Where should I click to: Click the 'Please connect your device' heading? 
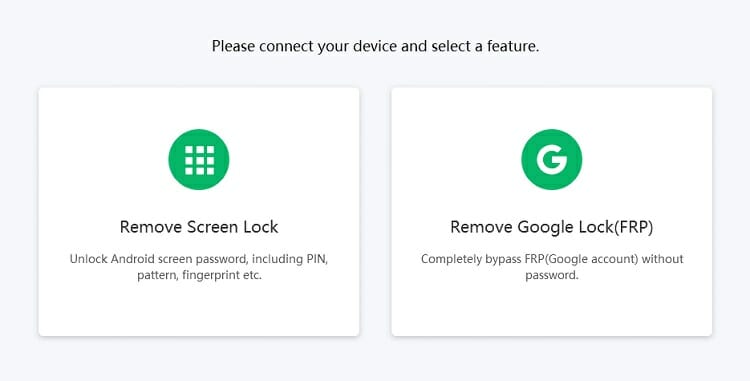(375, 46)
